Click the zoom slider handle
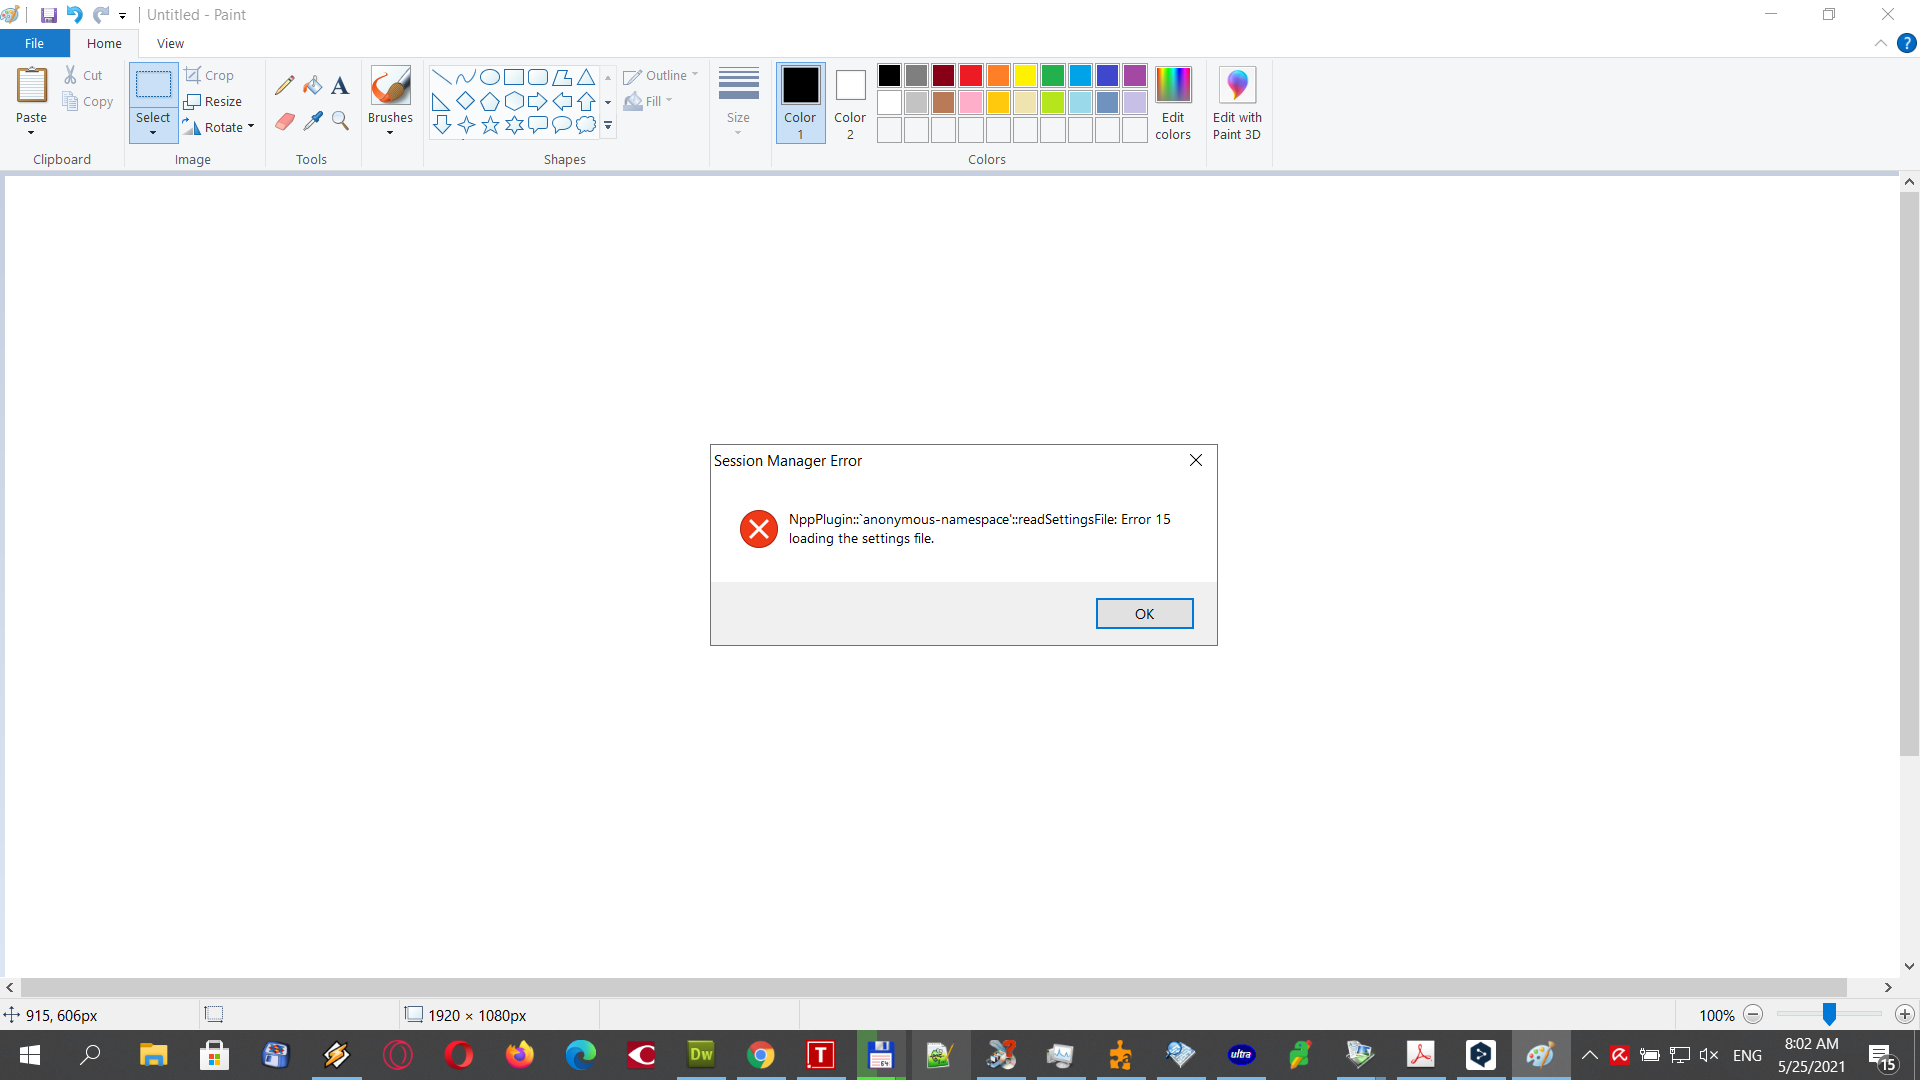Screen dimensions: 1920x1080 click(x=1829, y=1014)
